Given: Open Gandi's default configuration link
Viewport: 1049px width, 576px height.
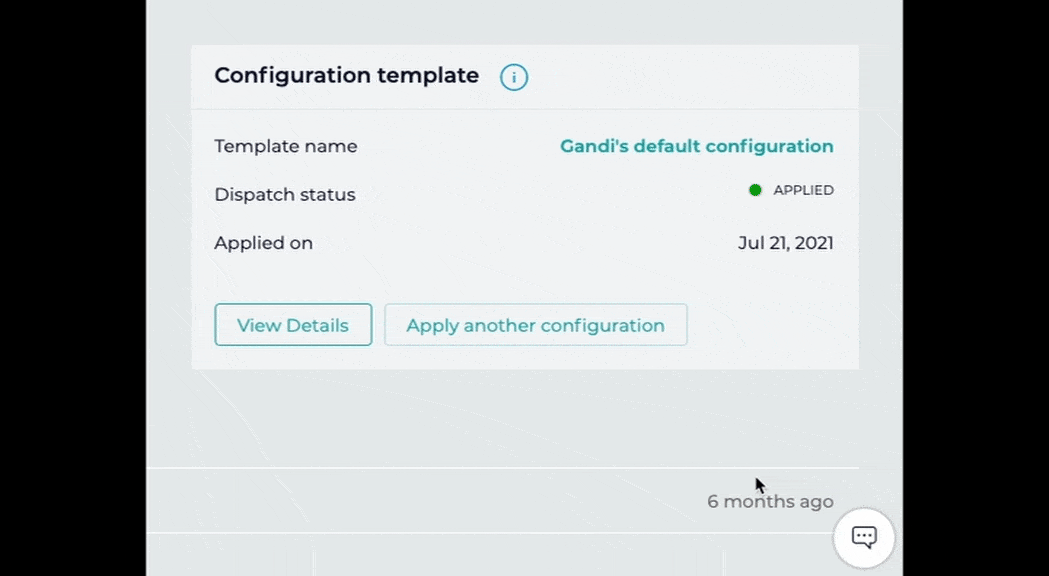Looking at the screenshot, I should tap(696, 146).
